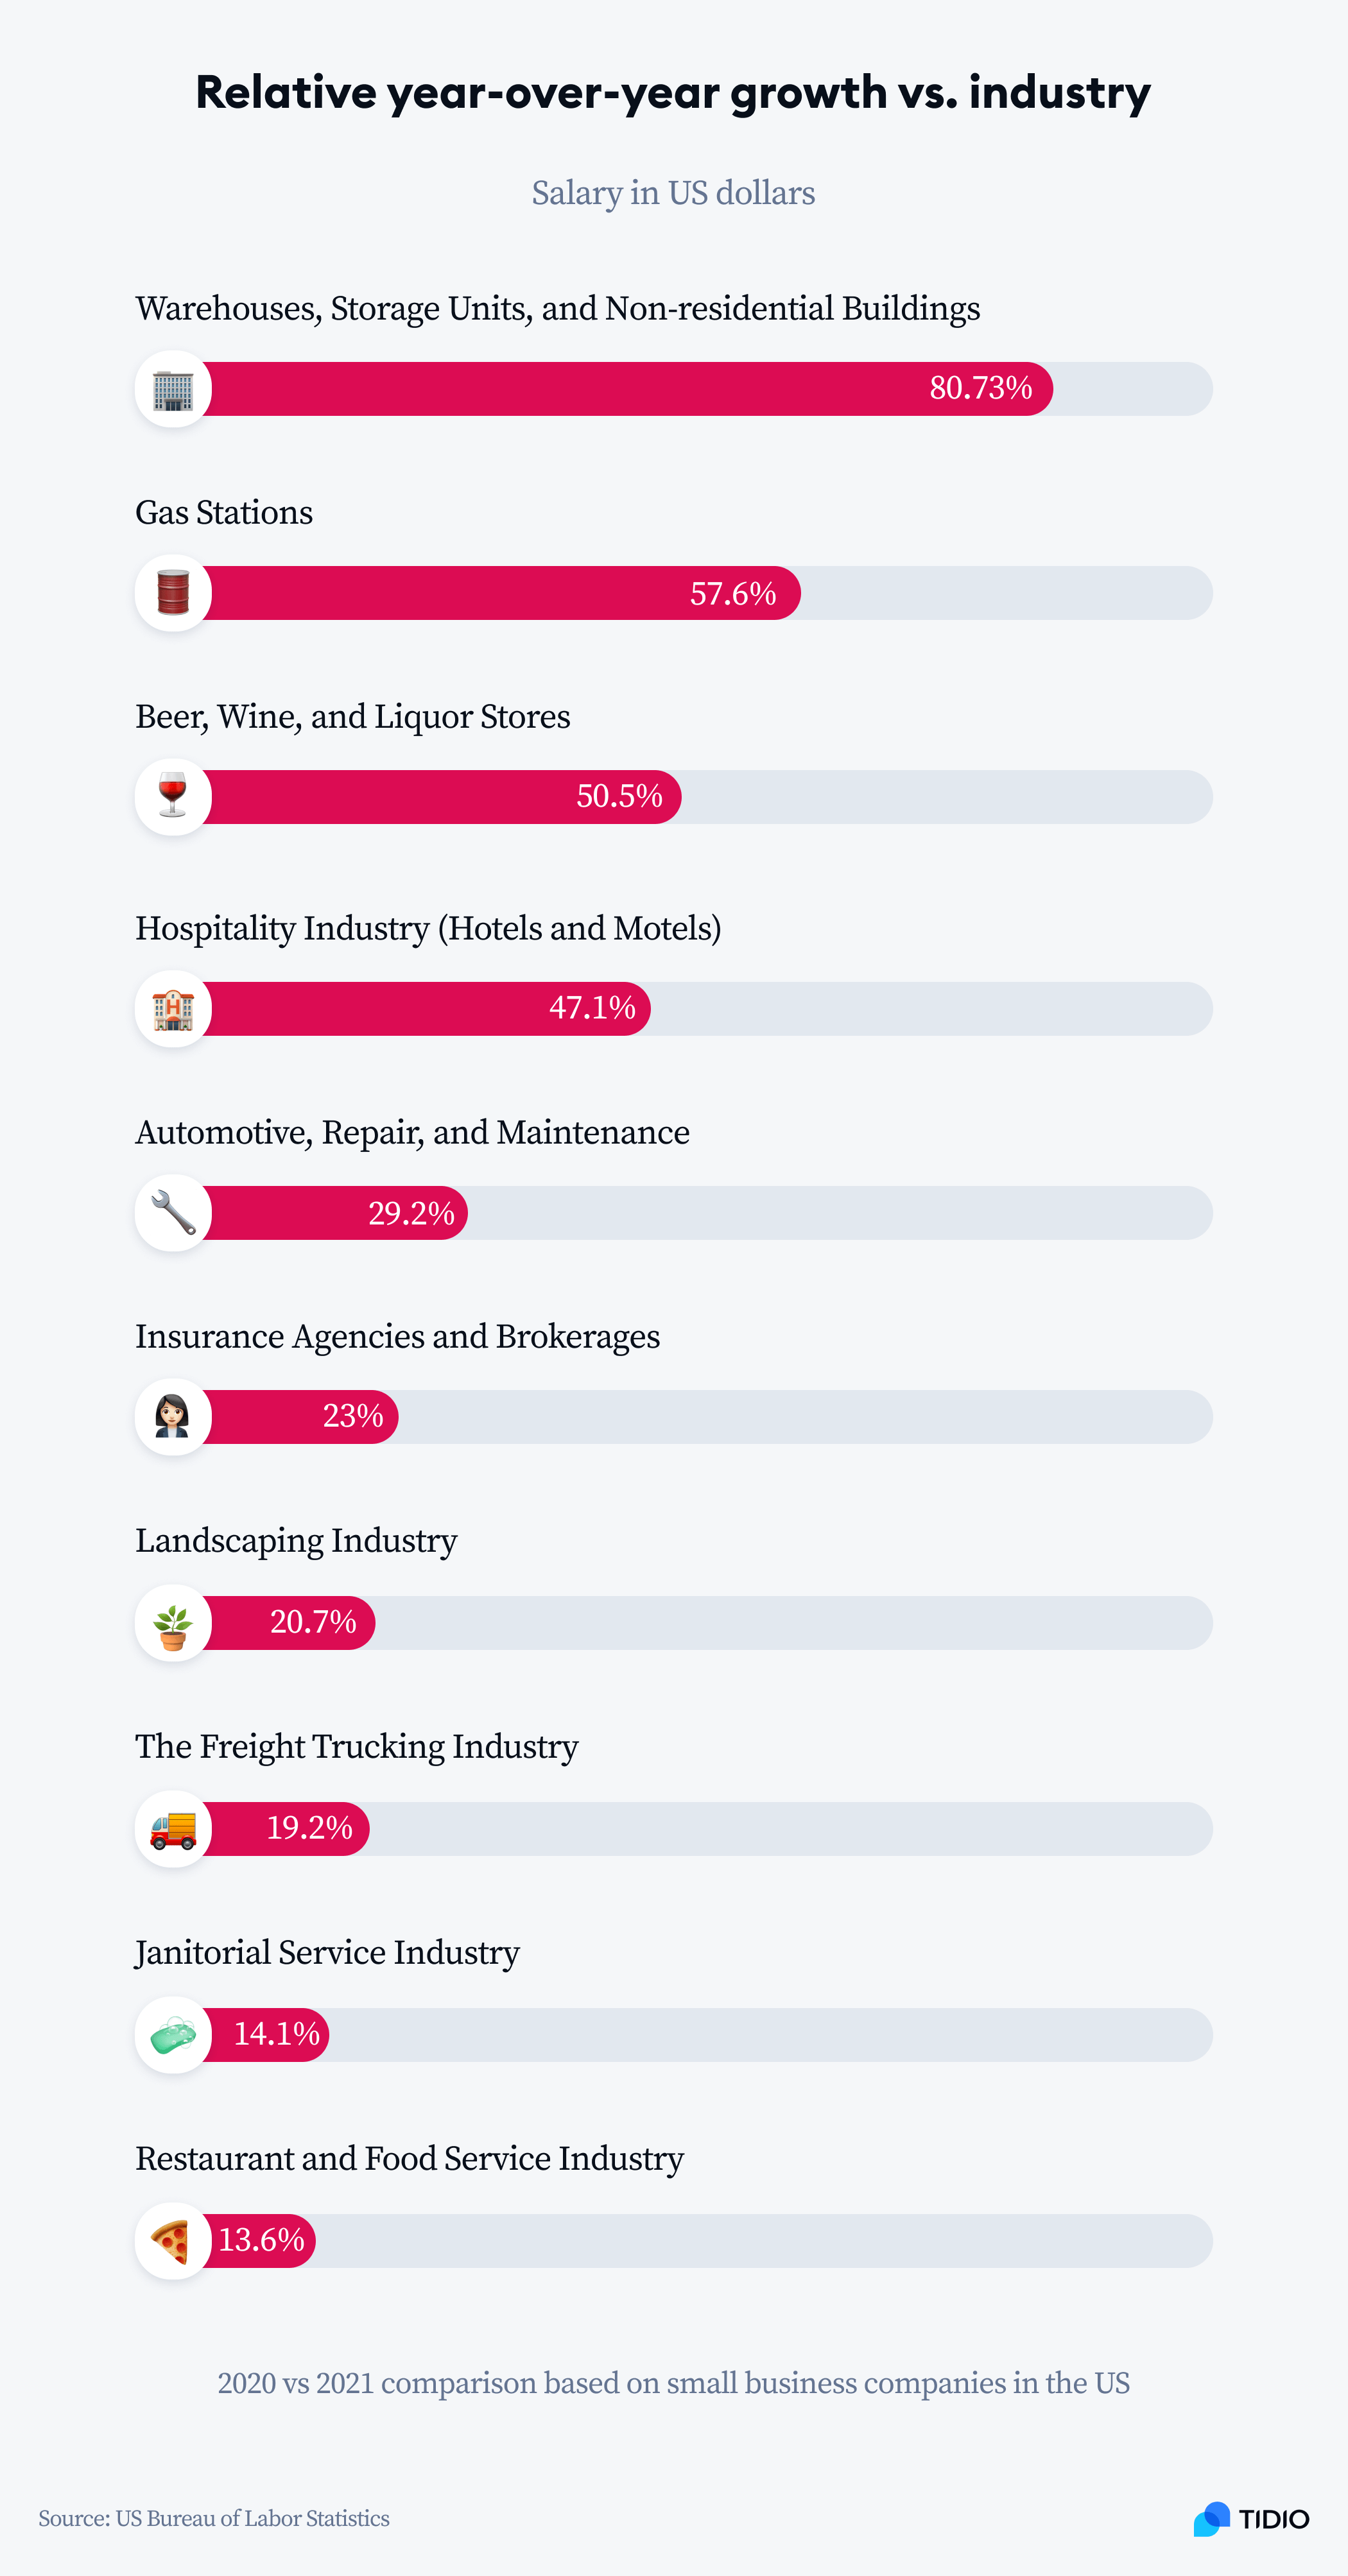Click the 80.73% bar value
The height and width of the screenshot is (2576, 1348).
981,388
